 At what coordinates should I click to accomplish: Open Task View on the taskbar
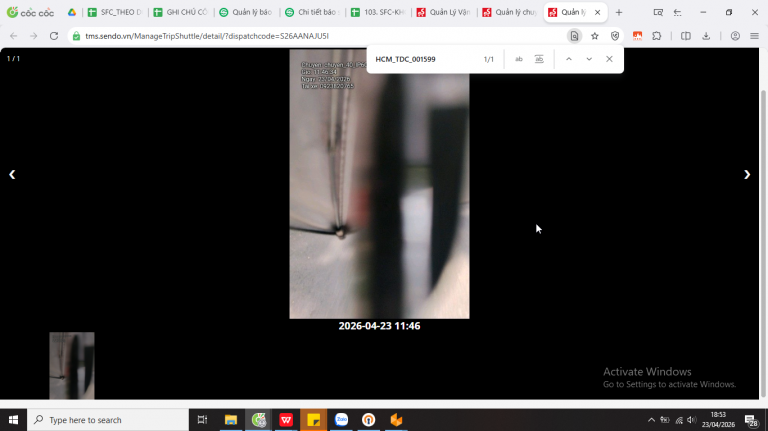pos(202,420)
